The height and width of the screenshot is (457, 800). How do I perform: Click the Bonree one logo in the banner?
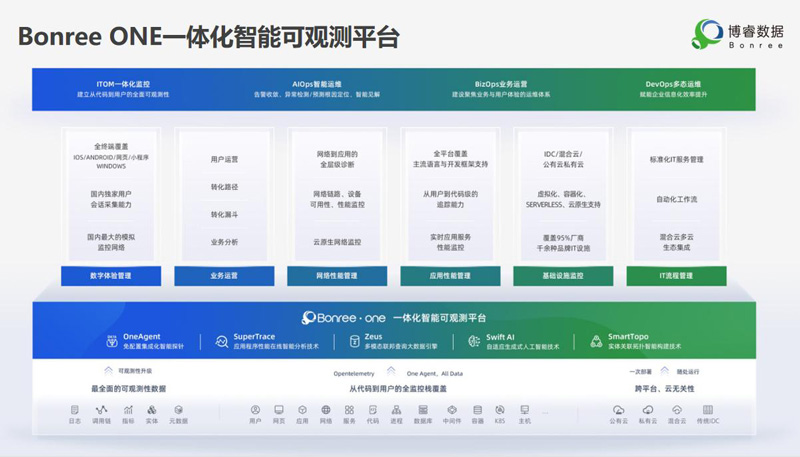[x=343, y=318]
